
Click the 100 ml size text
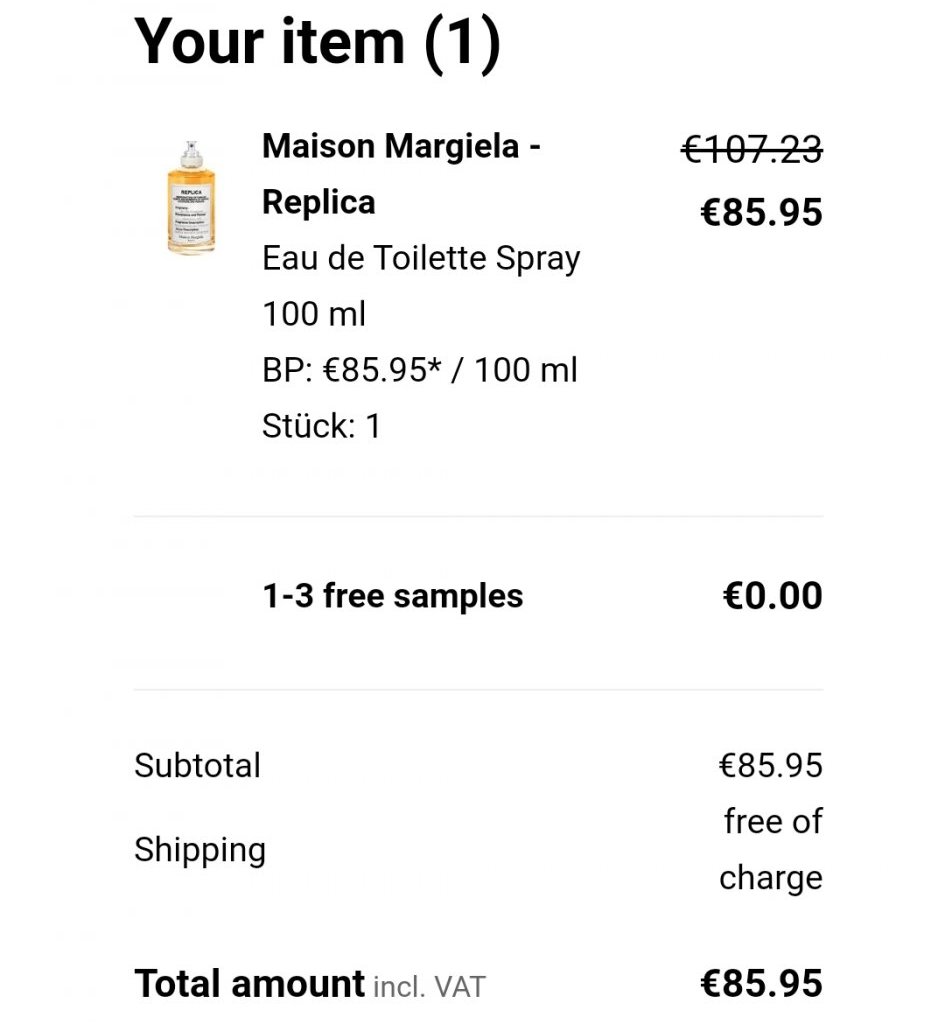click(x=314, y=314)
